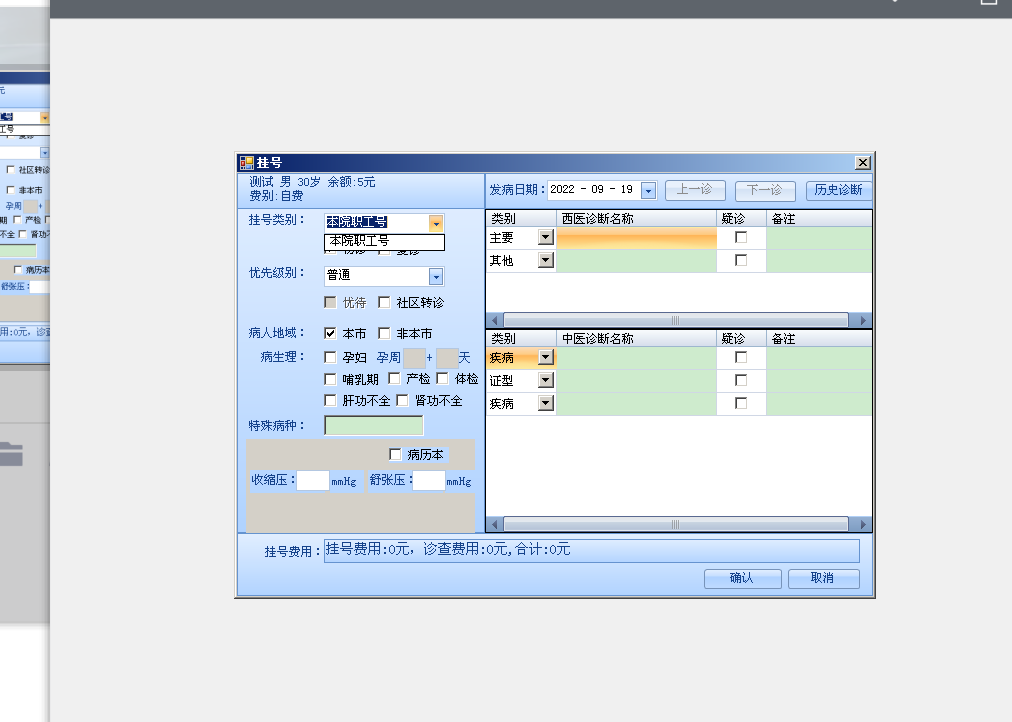
Task: Expand the 其他 category dropdown
Action: [x=546, y=260]
